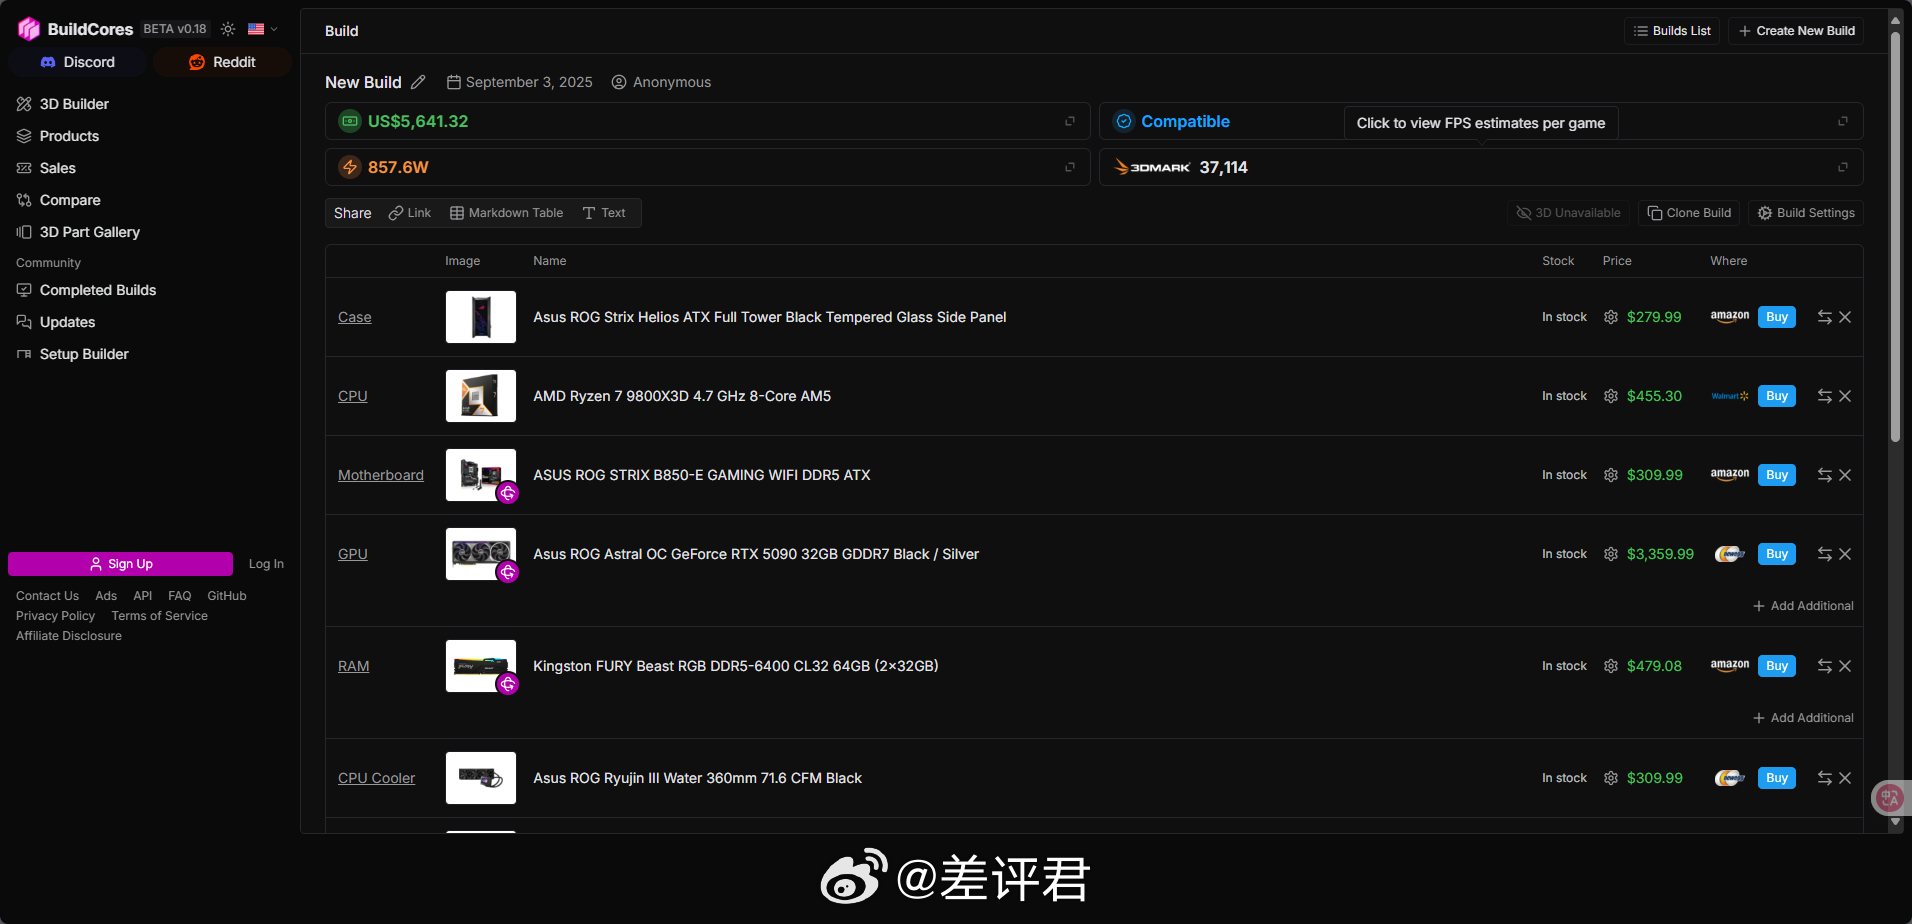Image resolution: width=1912 pixels, height=924 pixels.
Task: Add Additional under GPU row
Action: click(x=1803, y=606)
